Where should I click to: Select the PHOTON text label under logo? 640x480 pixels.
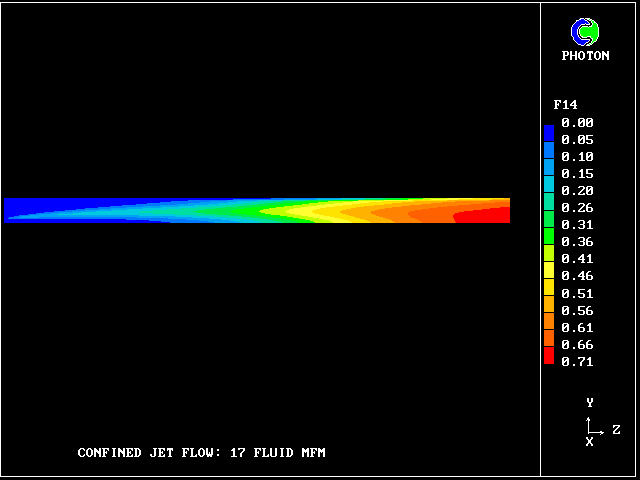[x=585, y=56]
